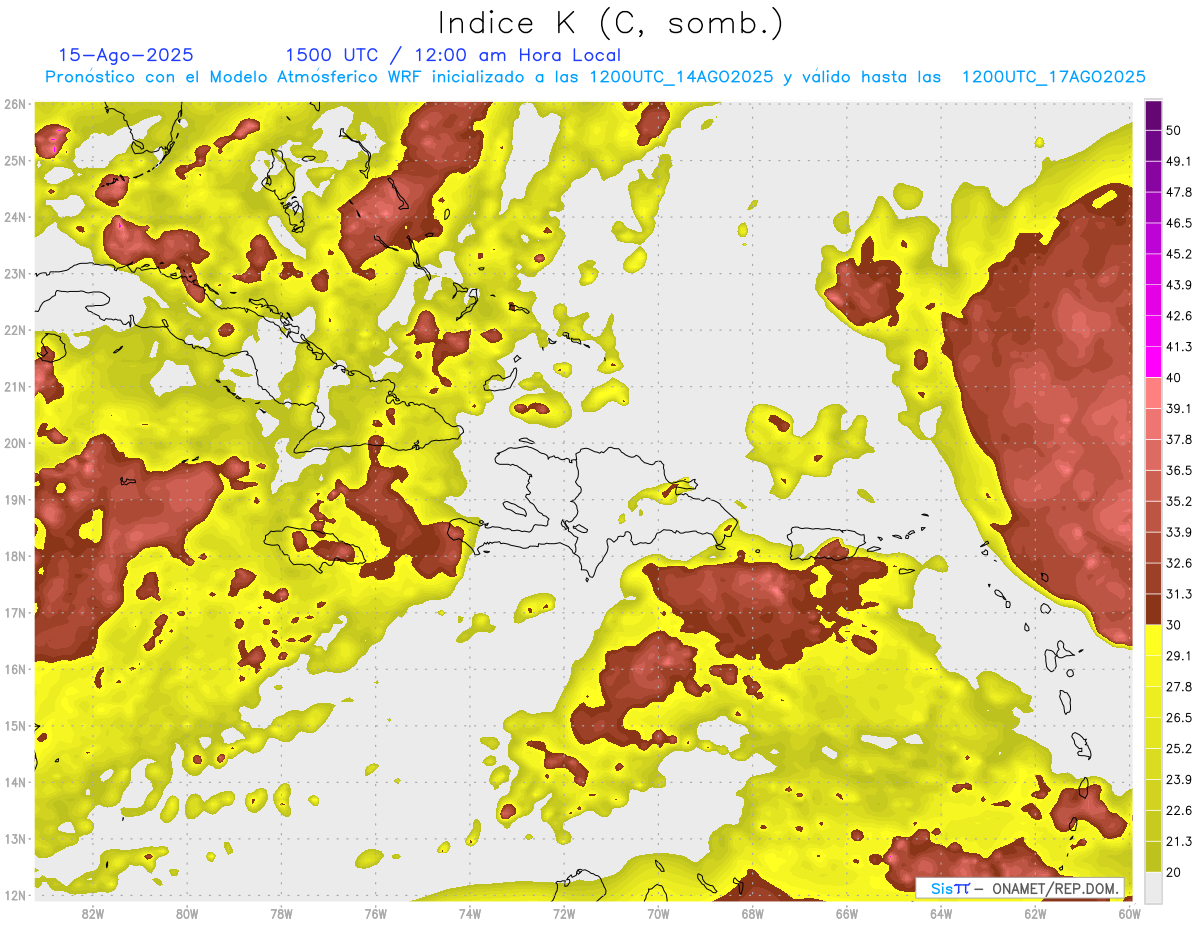The width and height of the screenshot is (1200, 927).
Task: Click the 64W longitude label
Action: [941, 913]
